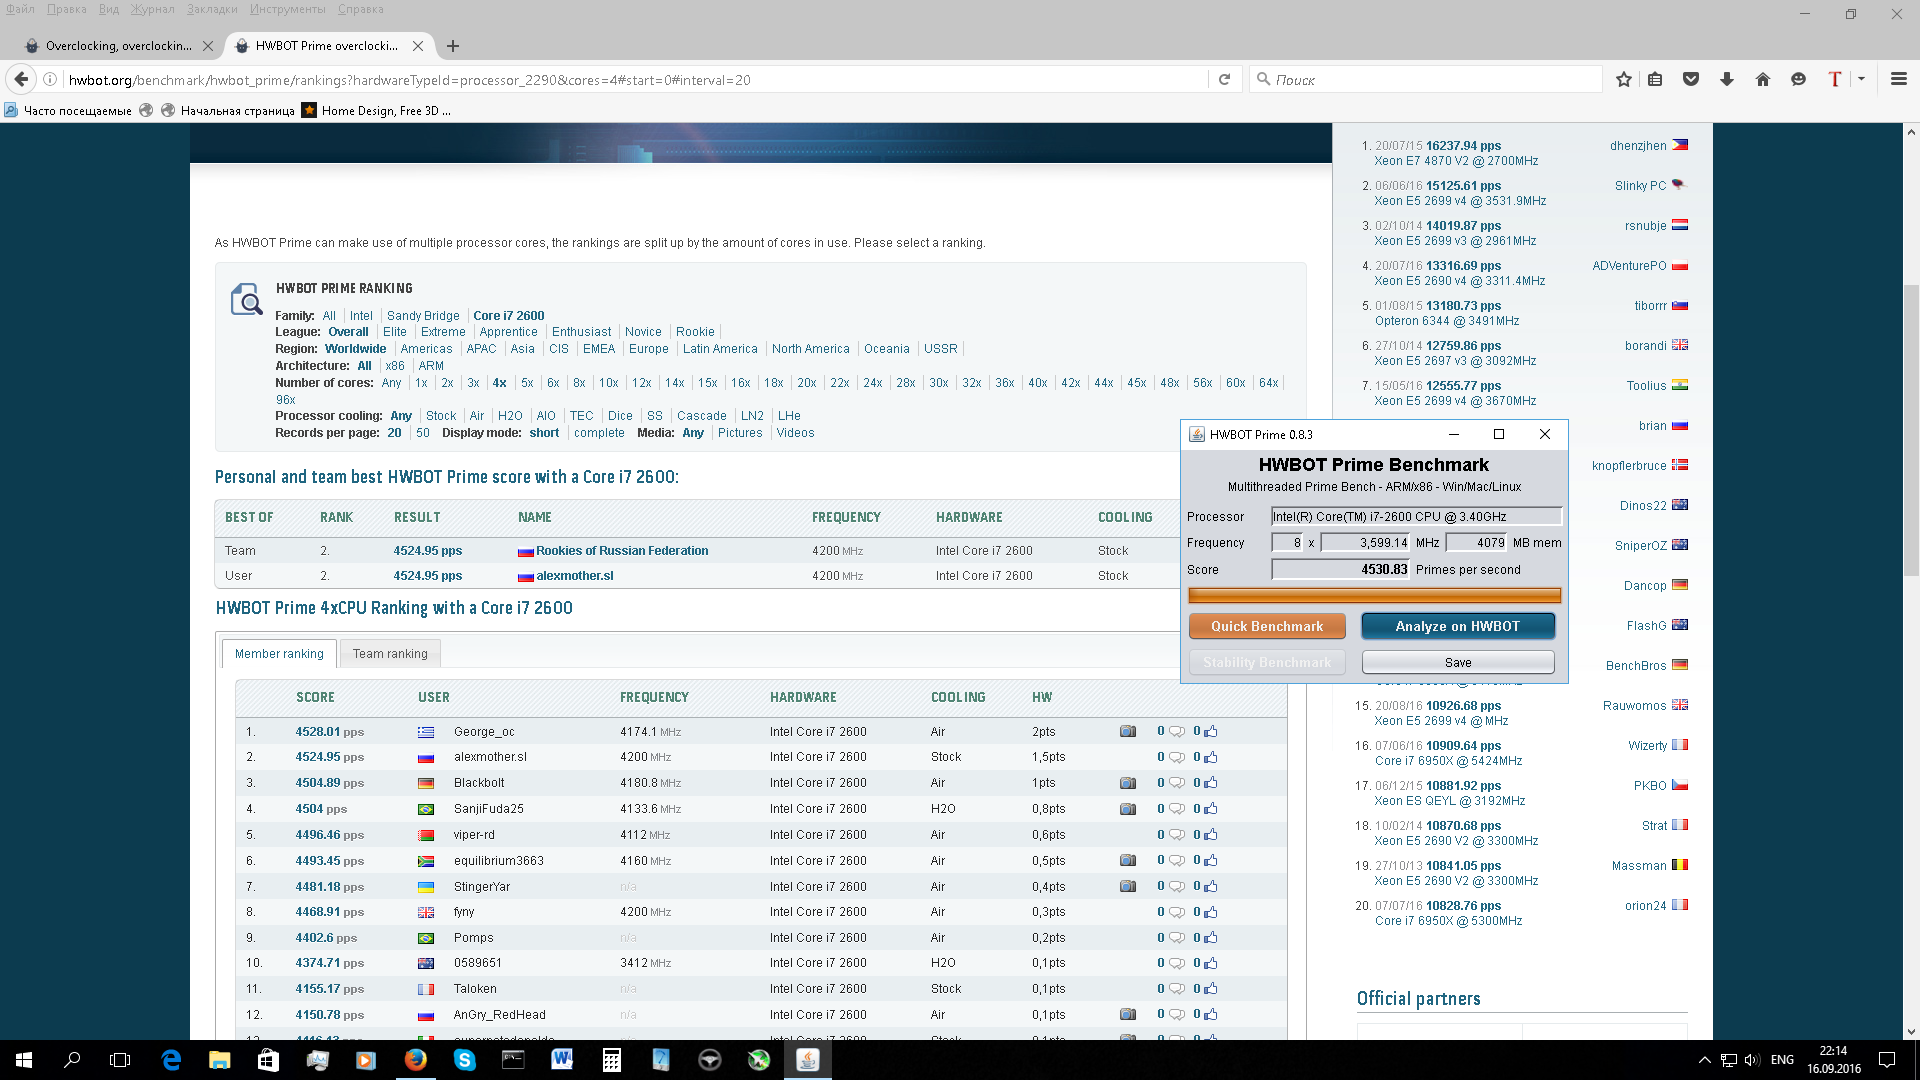Select 8x number of cores
This screenshot has height=1080, width=1920.
[x=579, y=383]
